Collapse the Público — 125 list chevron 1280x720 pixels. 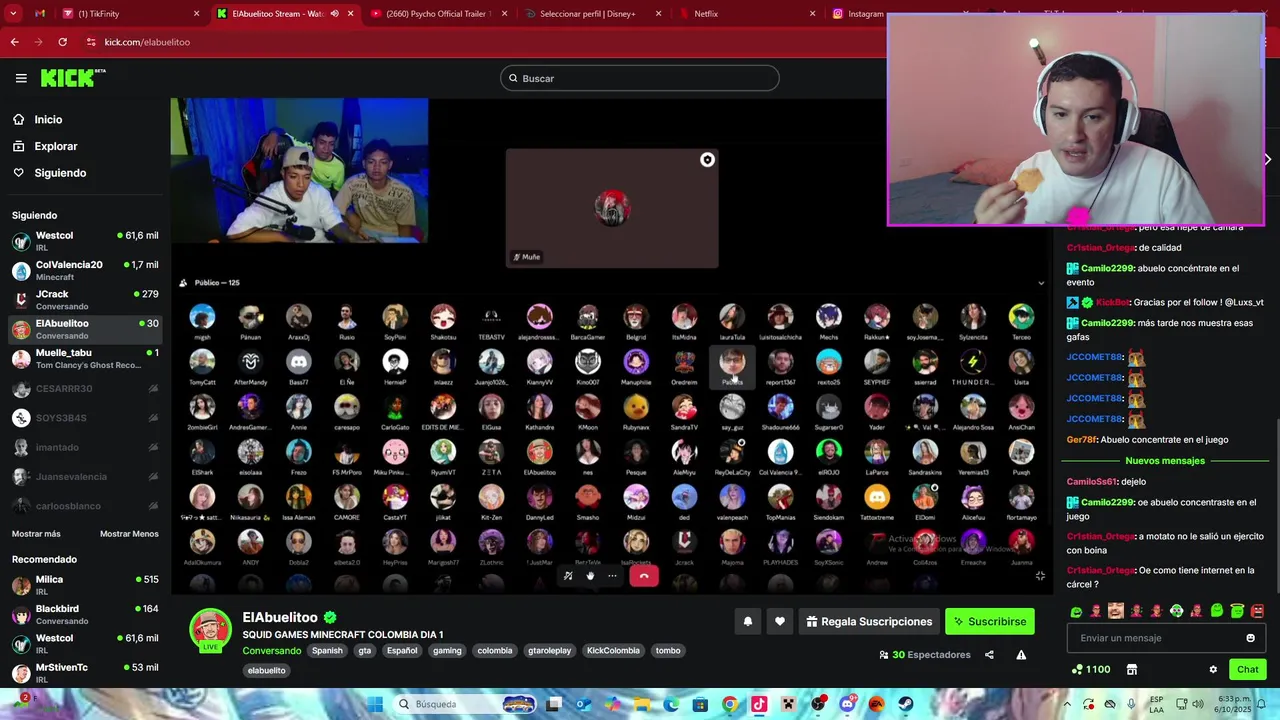tap(1041, 283)
